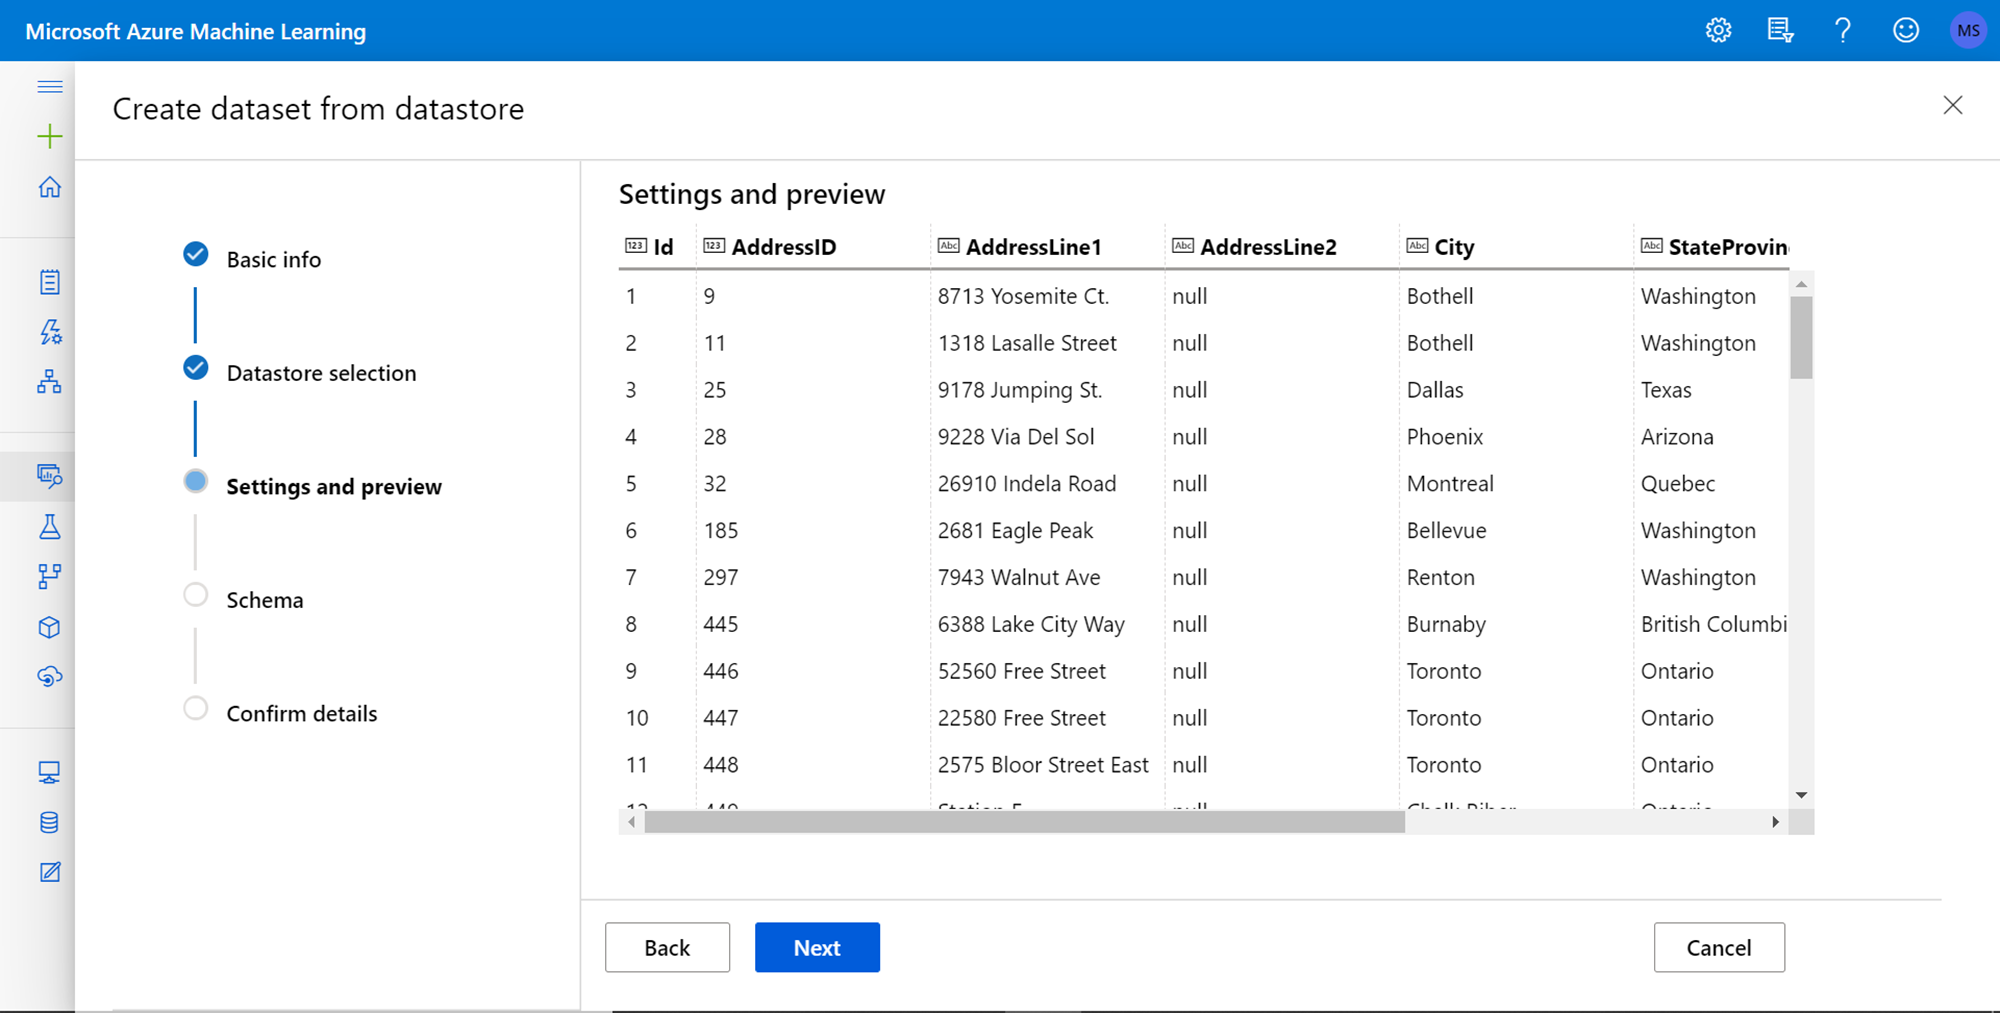This screenshot has width=2000, height=1013.
Task: Click the Back button
Action: (x=667, y=947)
